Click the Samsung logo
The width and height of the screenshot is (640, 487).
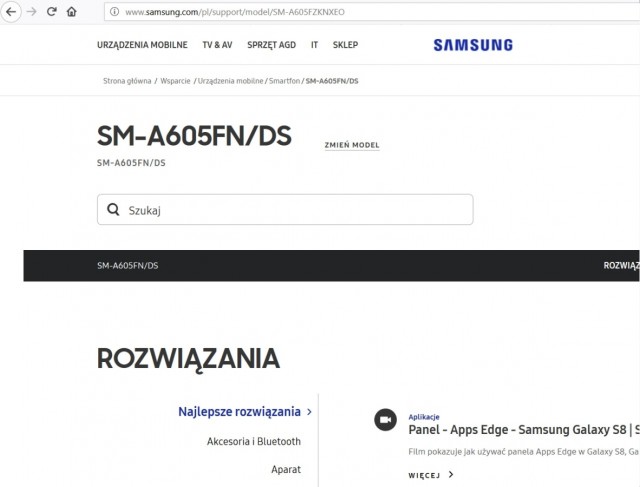pos(472,45)
